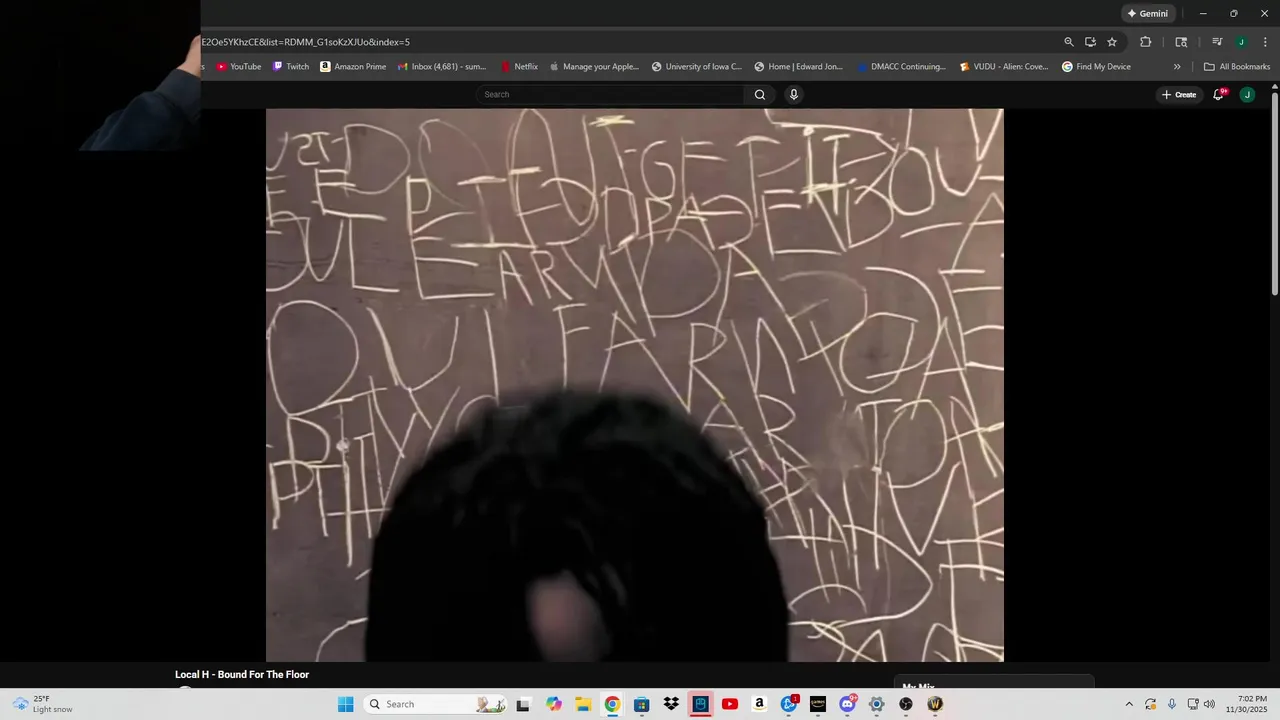This screenshot has width=1280, height=720.
Task: Open the volume speaker tray icon
Action: tap(1209, 704)
